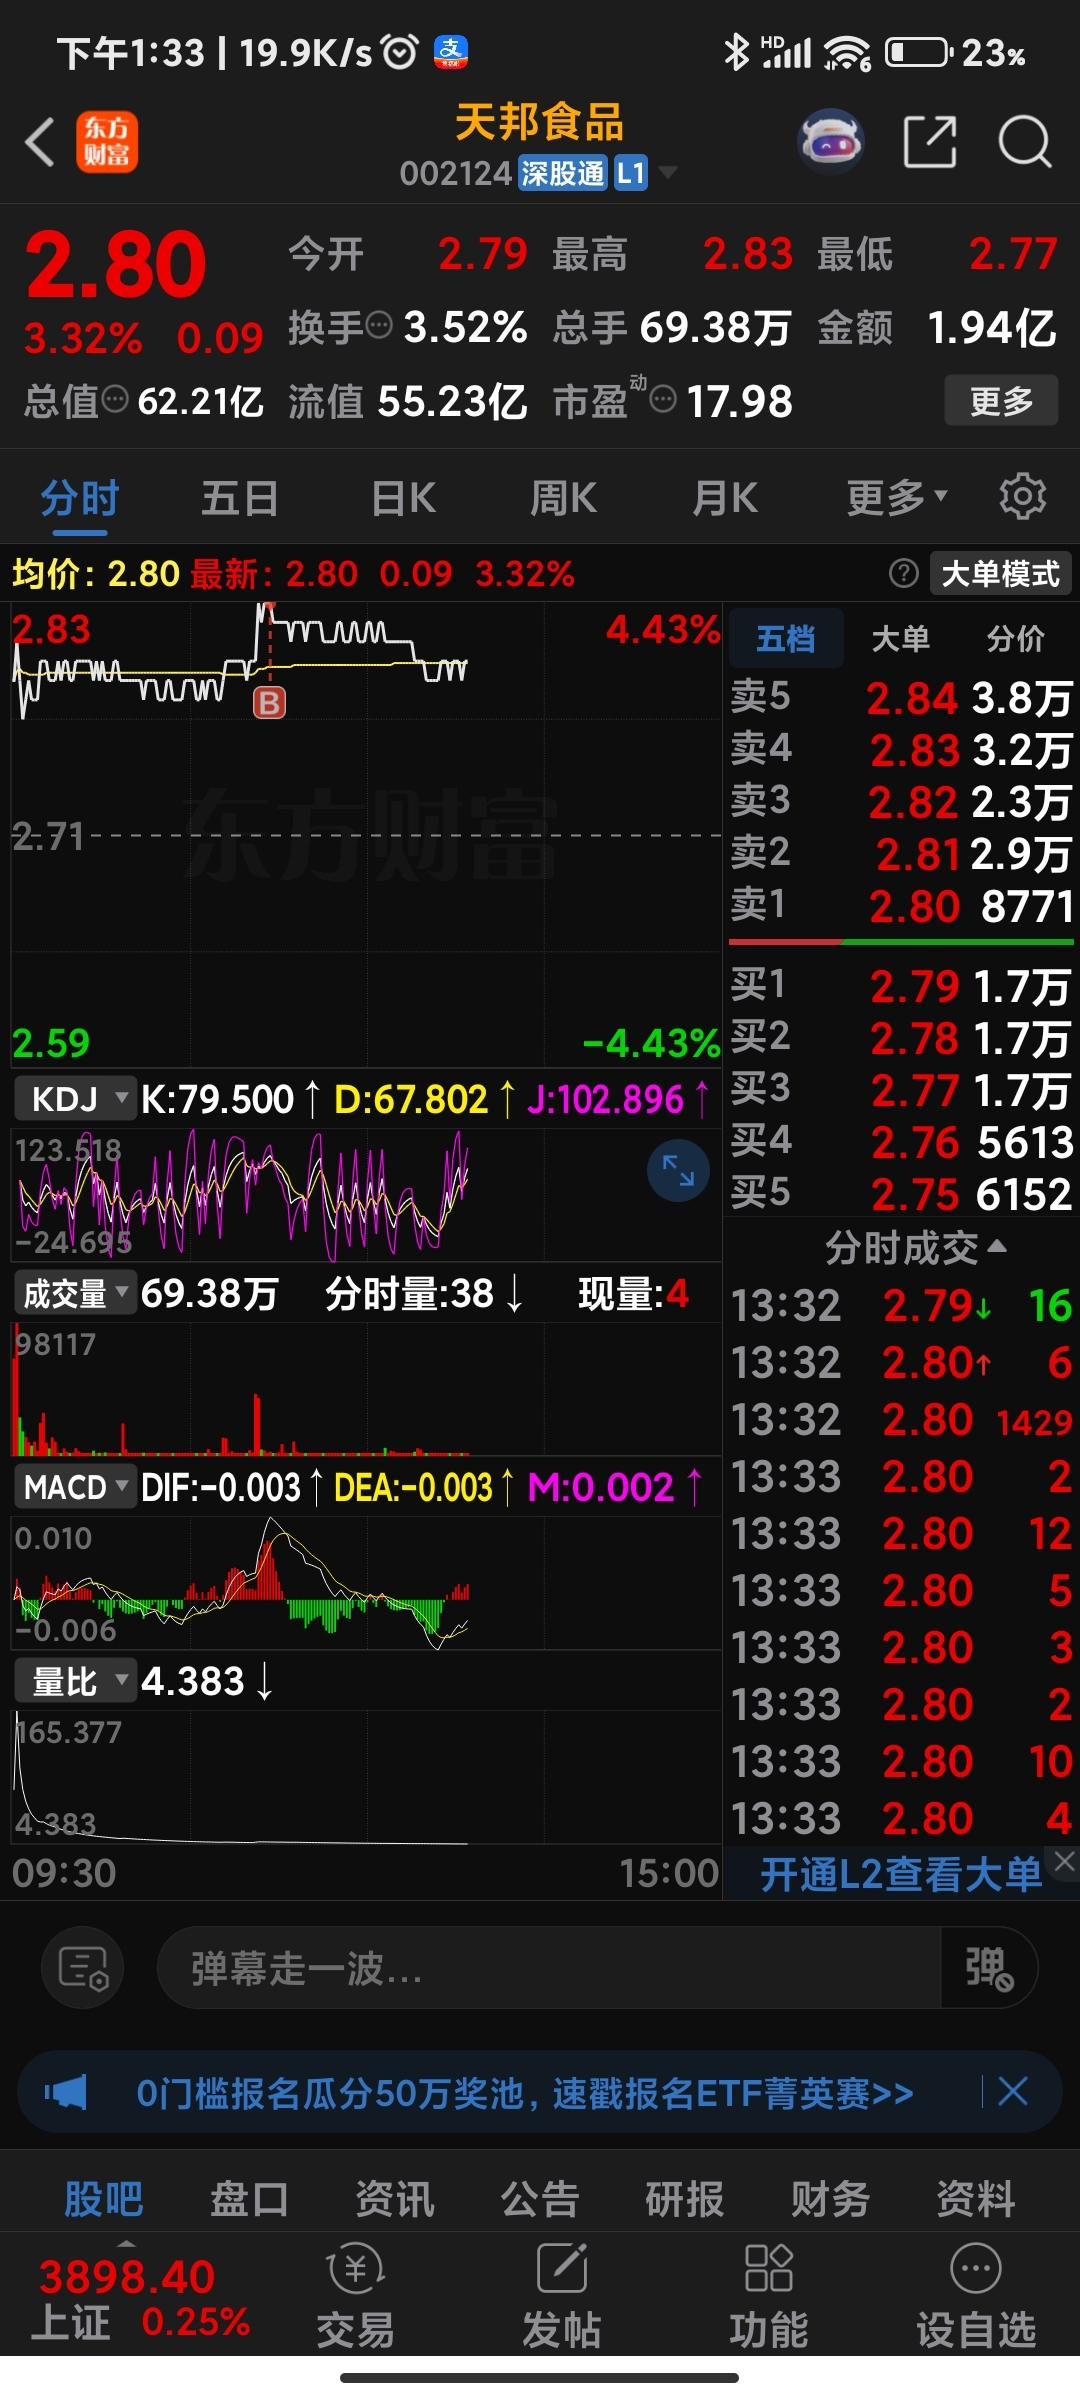Open the 财务 finance tab
The height and width of the screenshot is (2400, 1080).
pos(830,2197)
